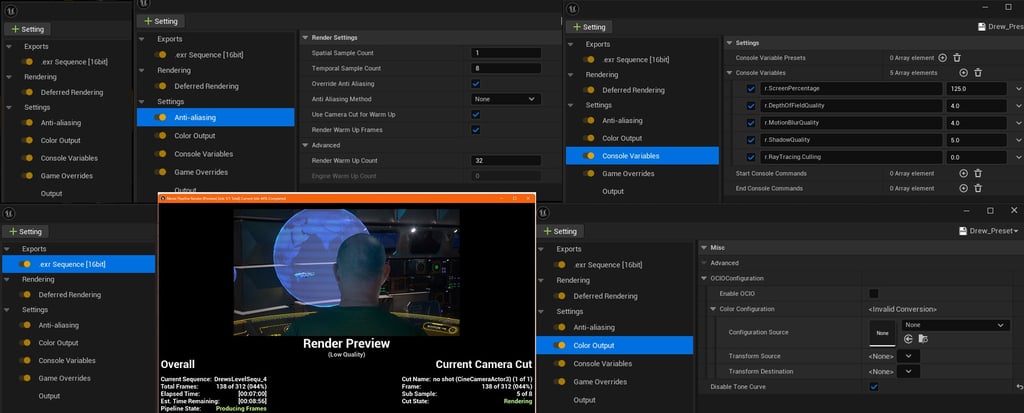Uncheck the r.ScreenPercentage console variable
The image size is (1024, 413).
click(x=751, y=88)
